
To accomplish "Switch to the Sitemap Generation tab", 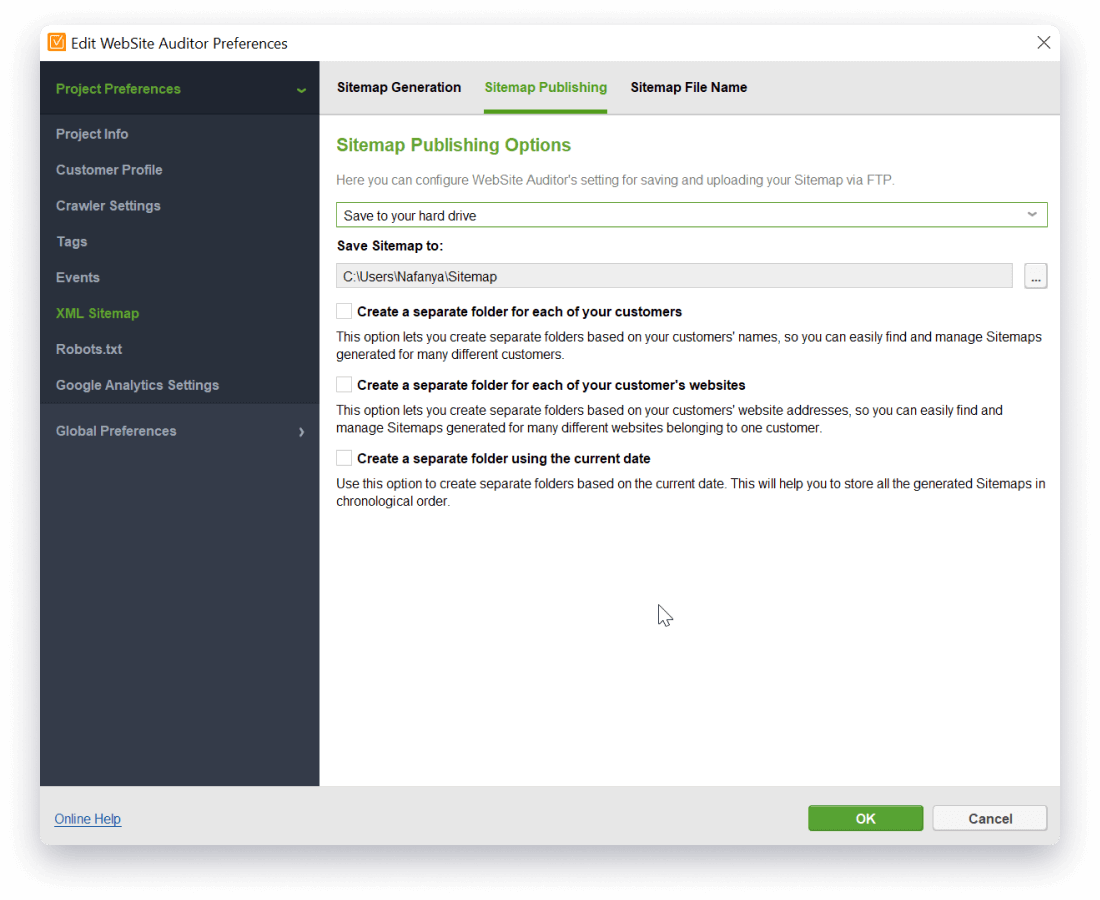I will [x=398, y=88].
